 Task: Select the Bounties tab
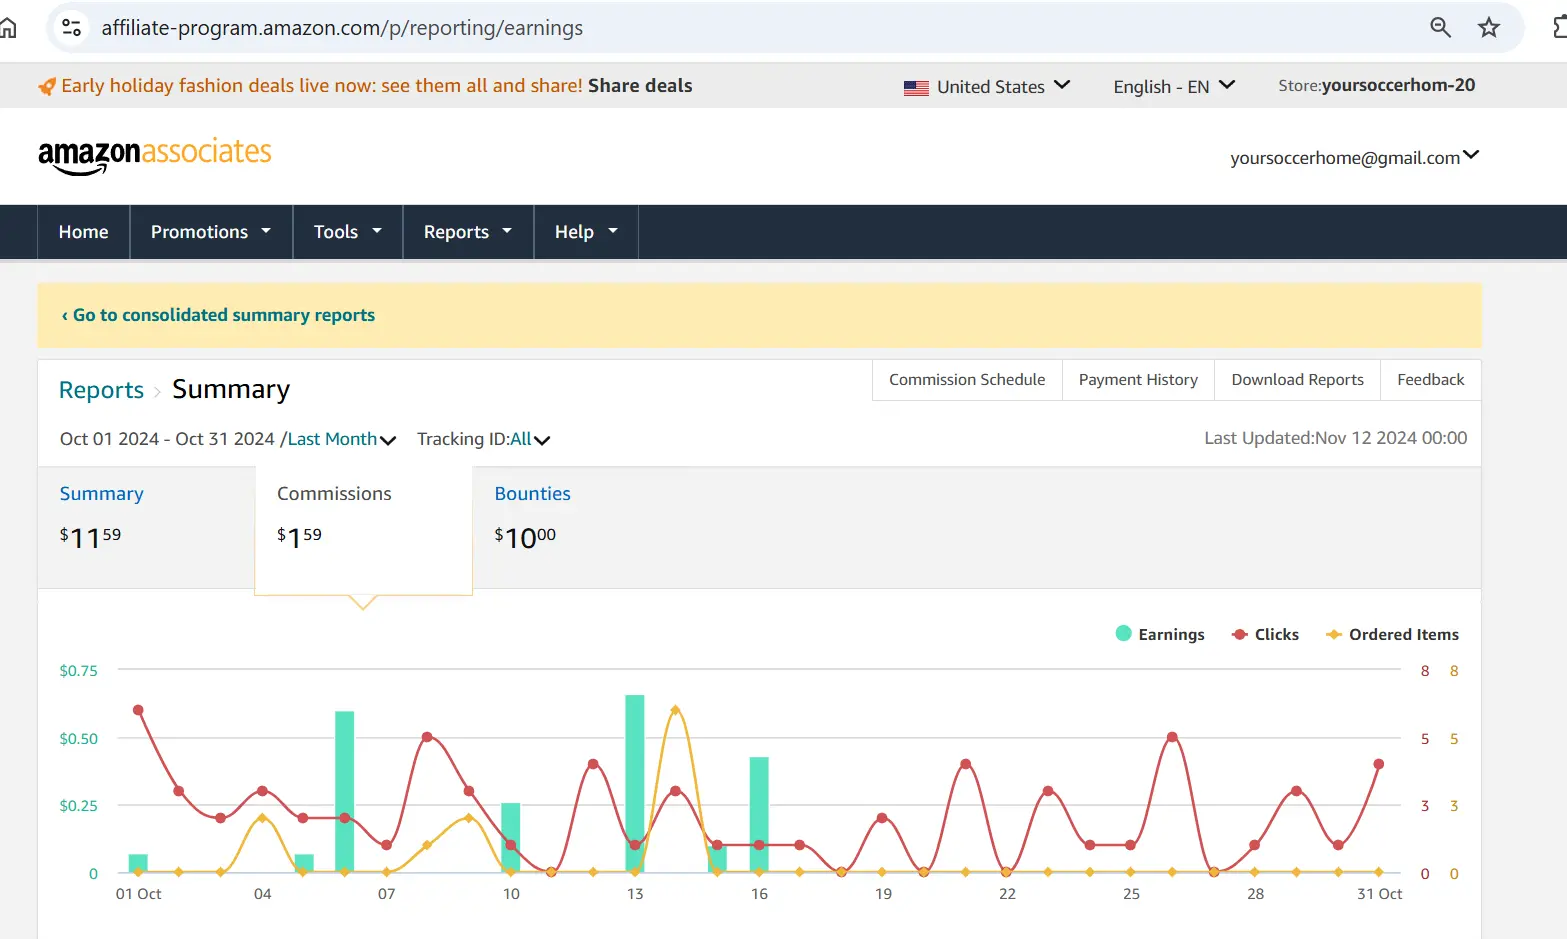tap(580, 527)
